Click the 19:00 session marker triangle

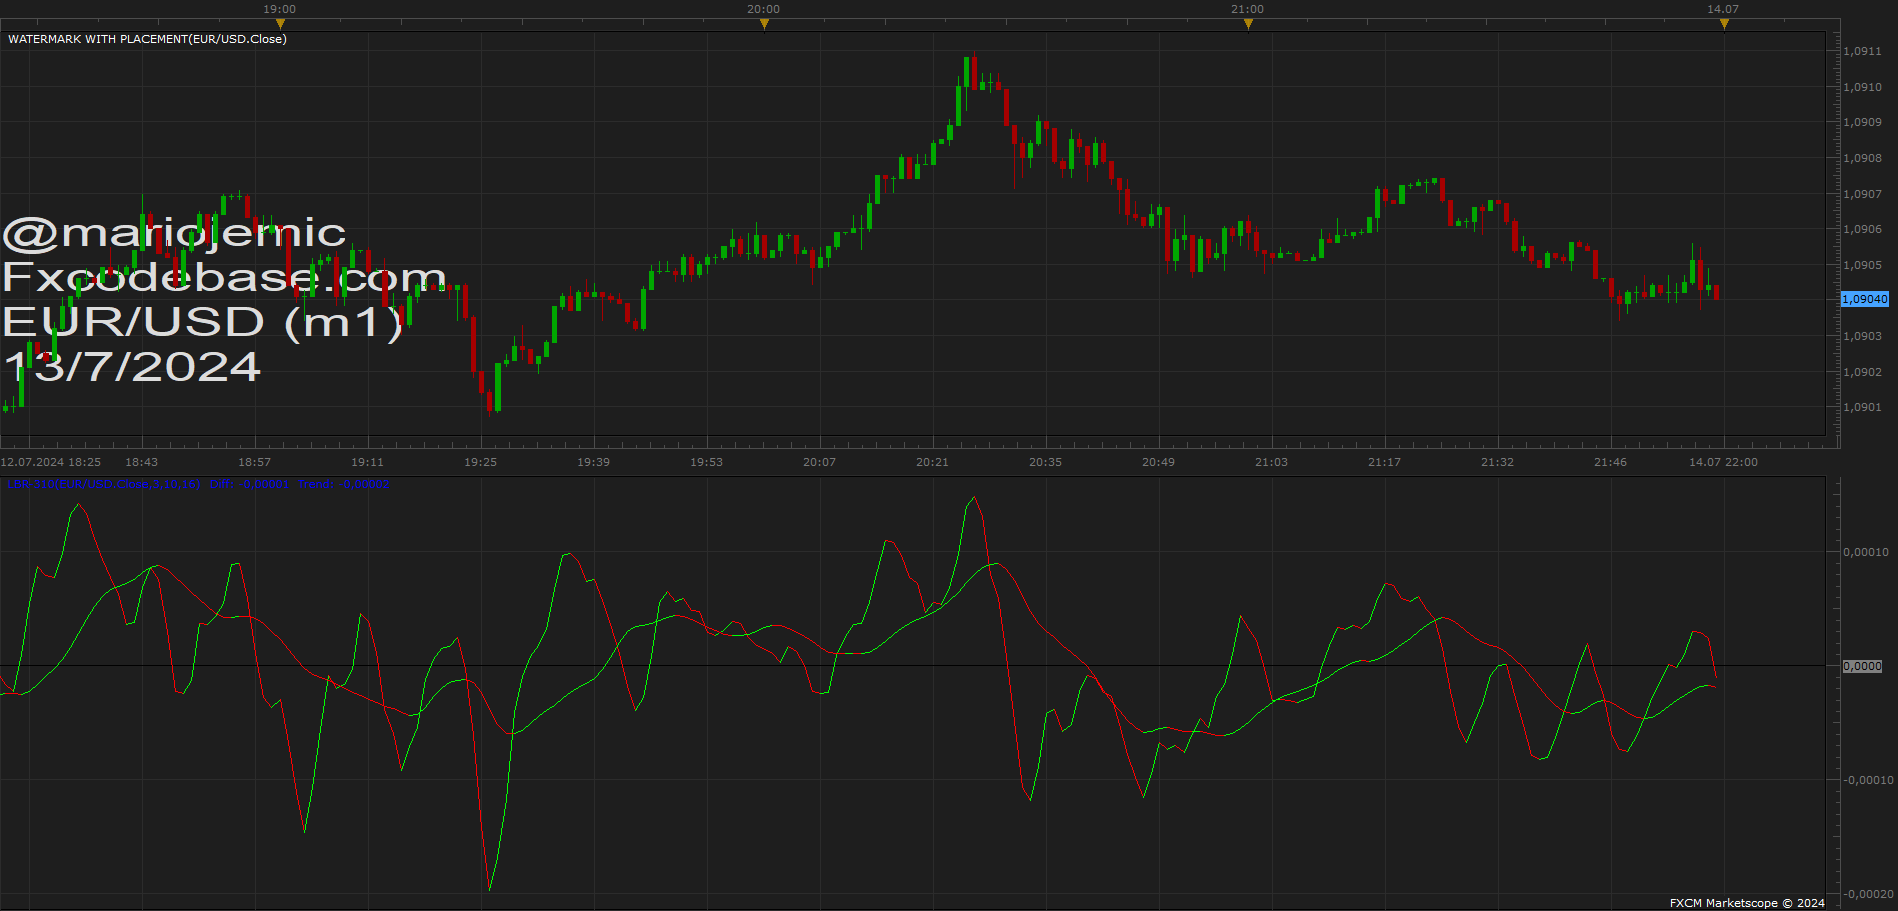click(280, 24)
